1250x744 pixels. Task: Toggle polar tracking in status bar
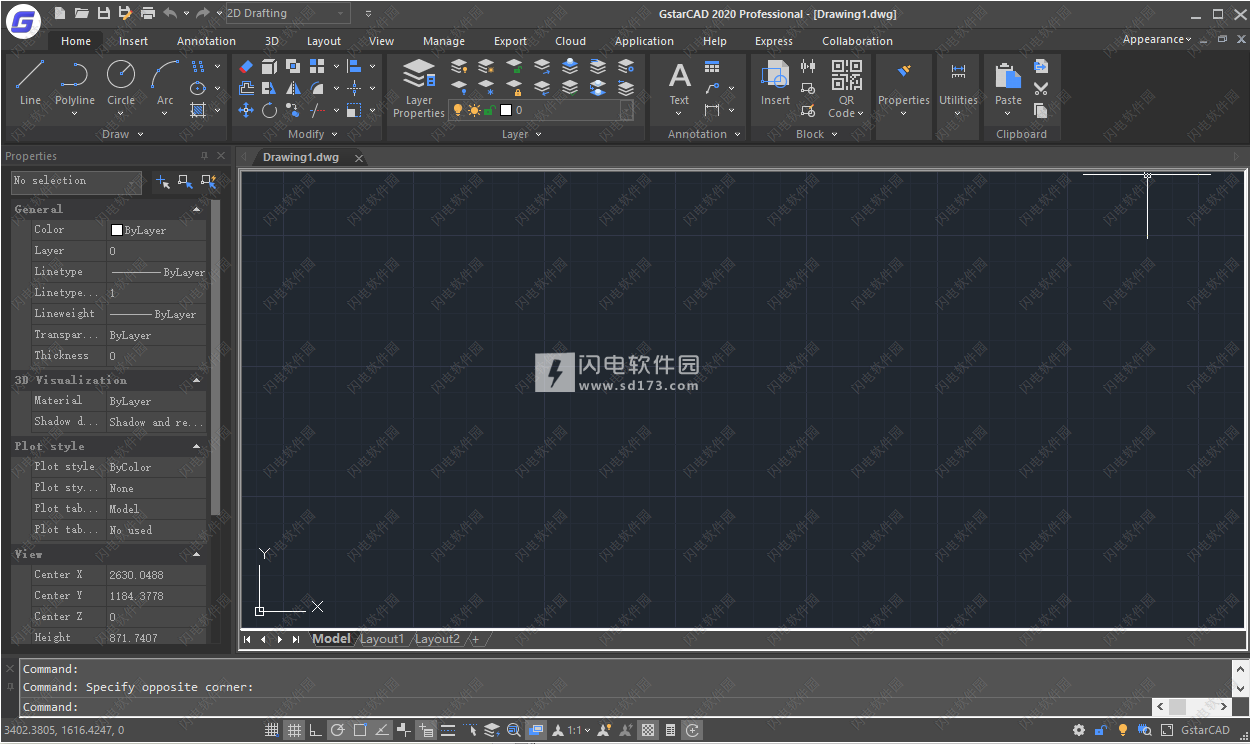click(x=338, y=730)
